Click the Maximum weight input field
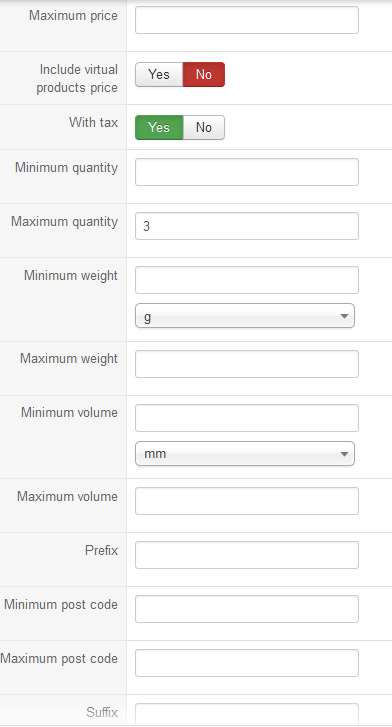Viewport: 392px width, 727px height. 247,364
